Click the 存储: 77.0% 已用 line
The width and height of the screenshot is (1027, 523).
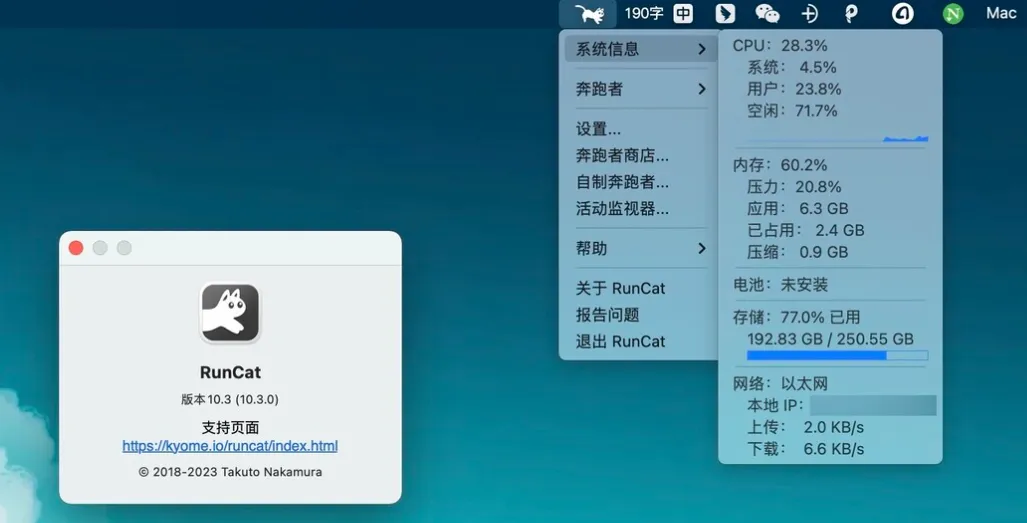796,317
